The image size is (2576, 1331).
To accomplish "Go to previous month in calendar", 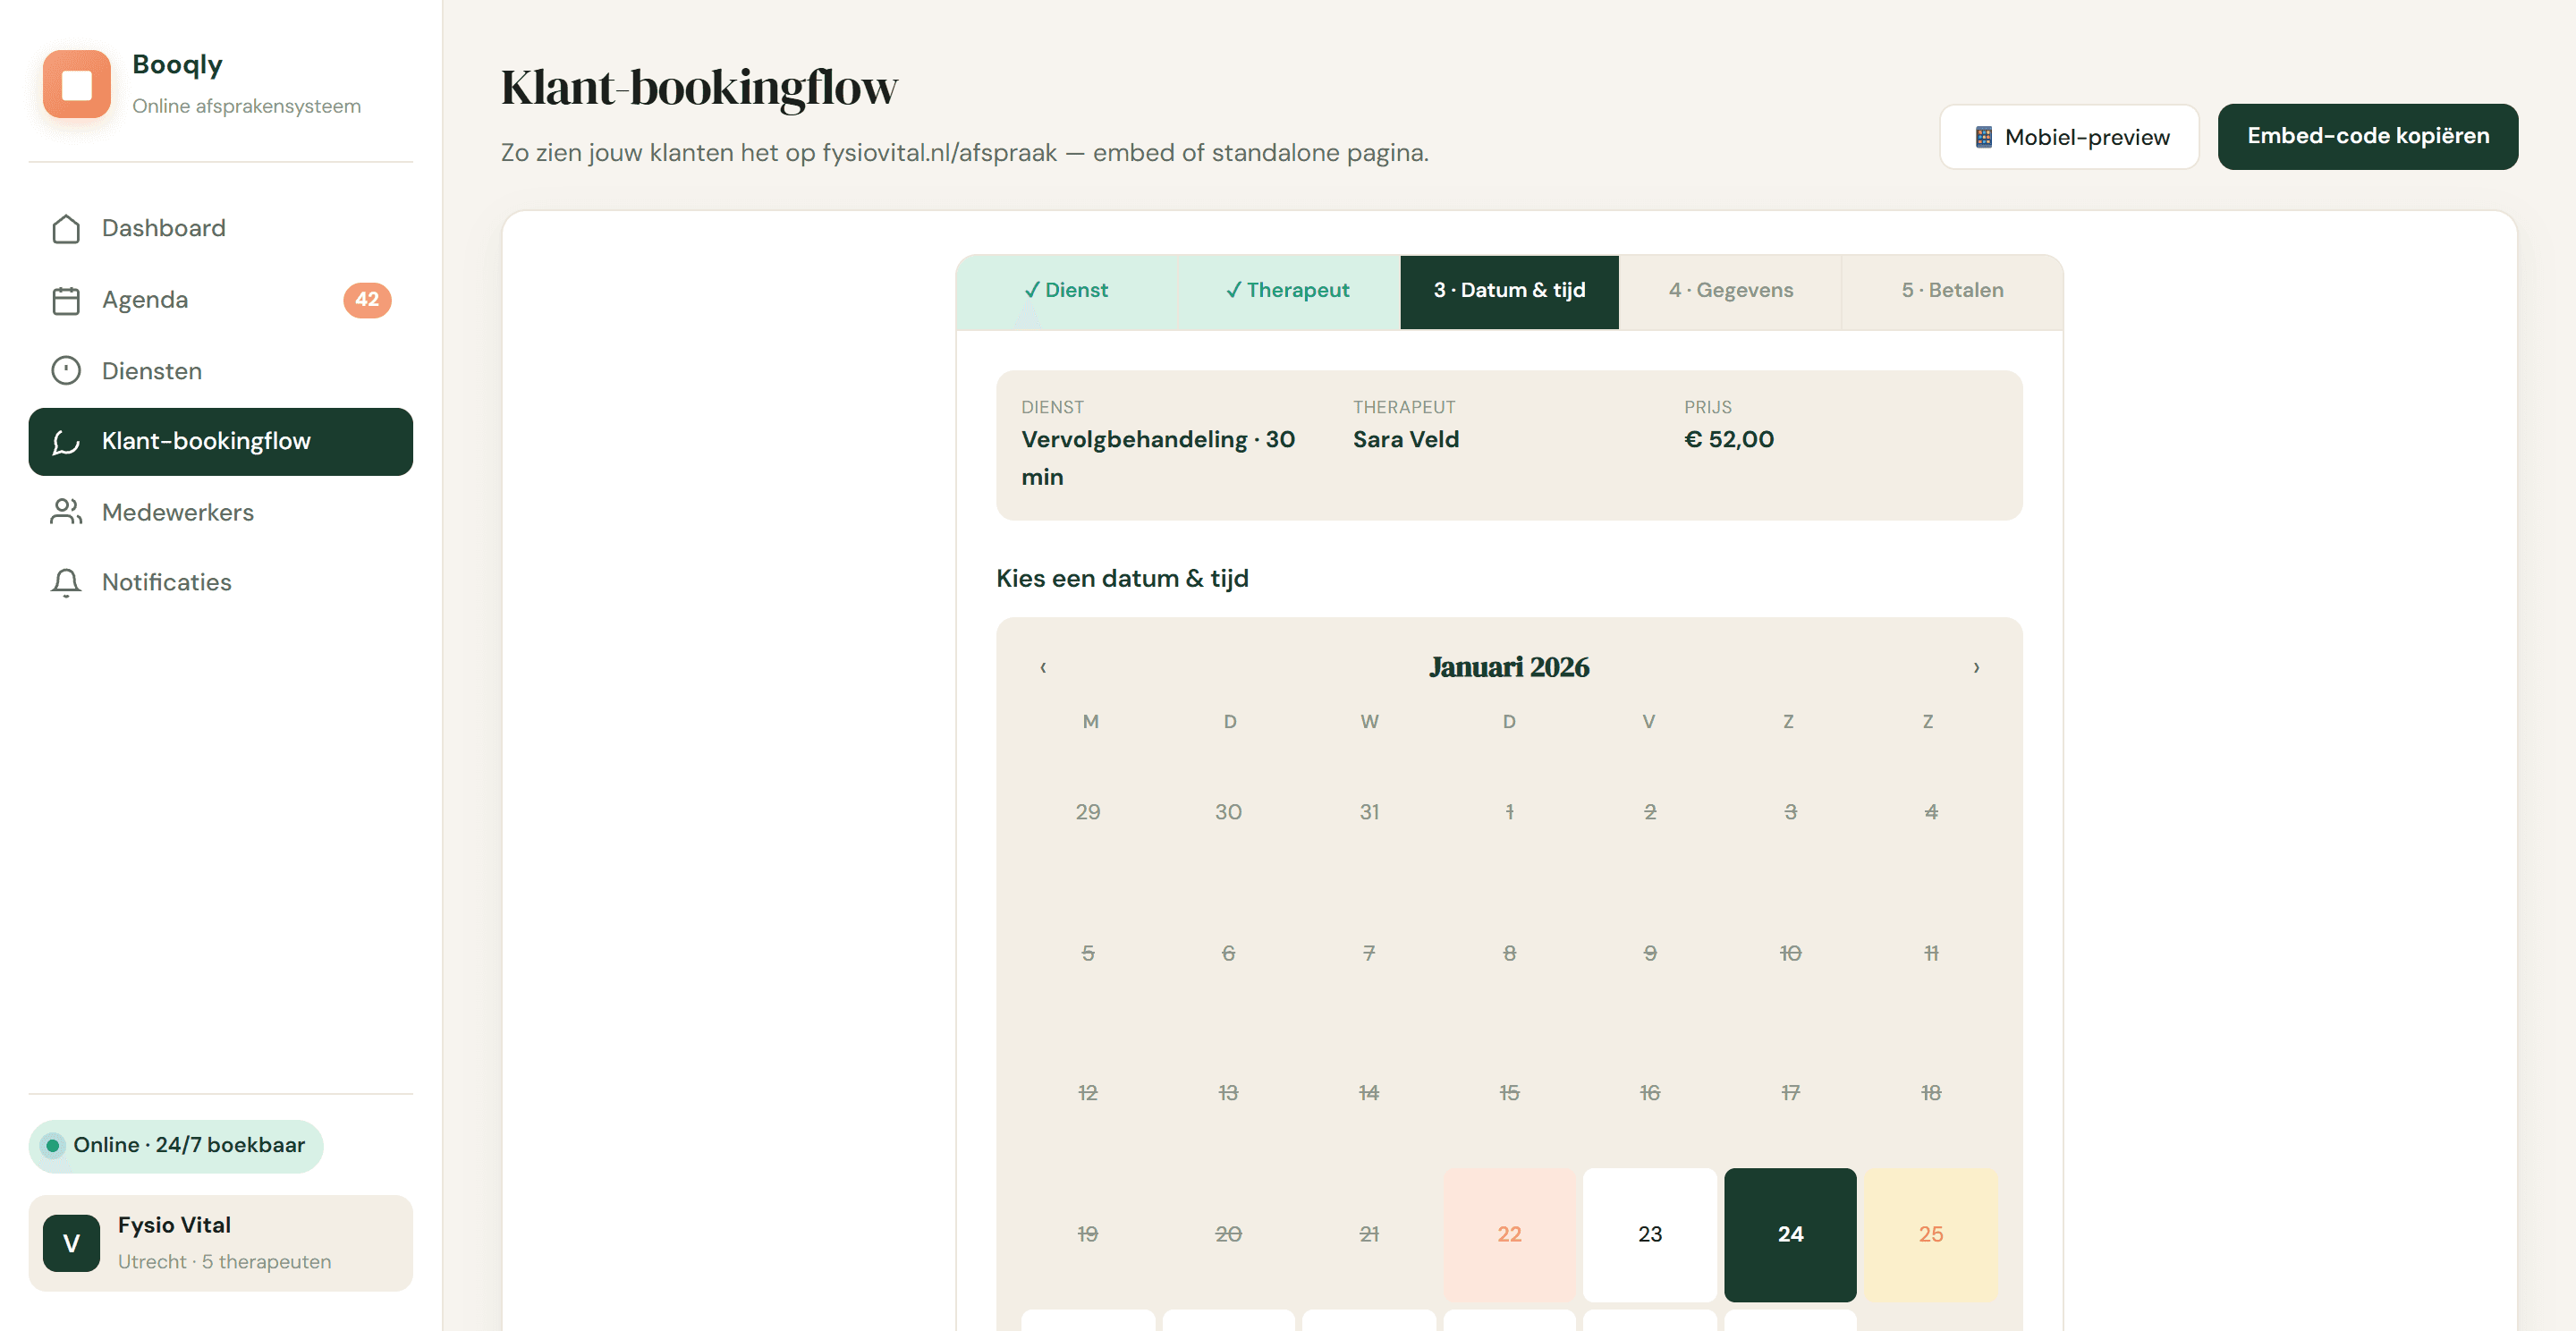I will (x=1043, y=667).
